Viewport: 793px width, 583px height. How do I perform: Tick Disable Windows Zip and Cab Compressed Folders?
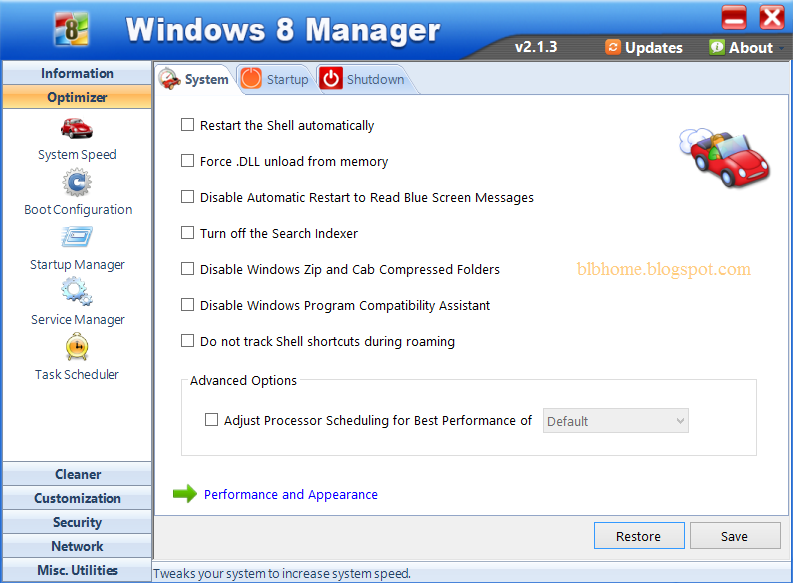[x=187, y=268]
